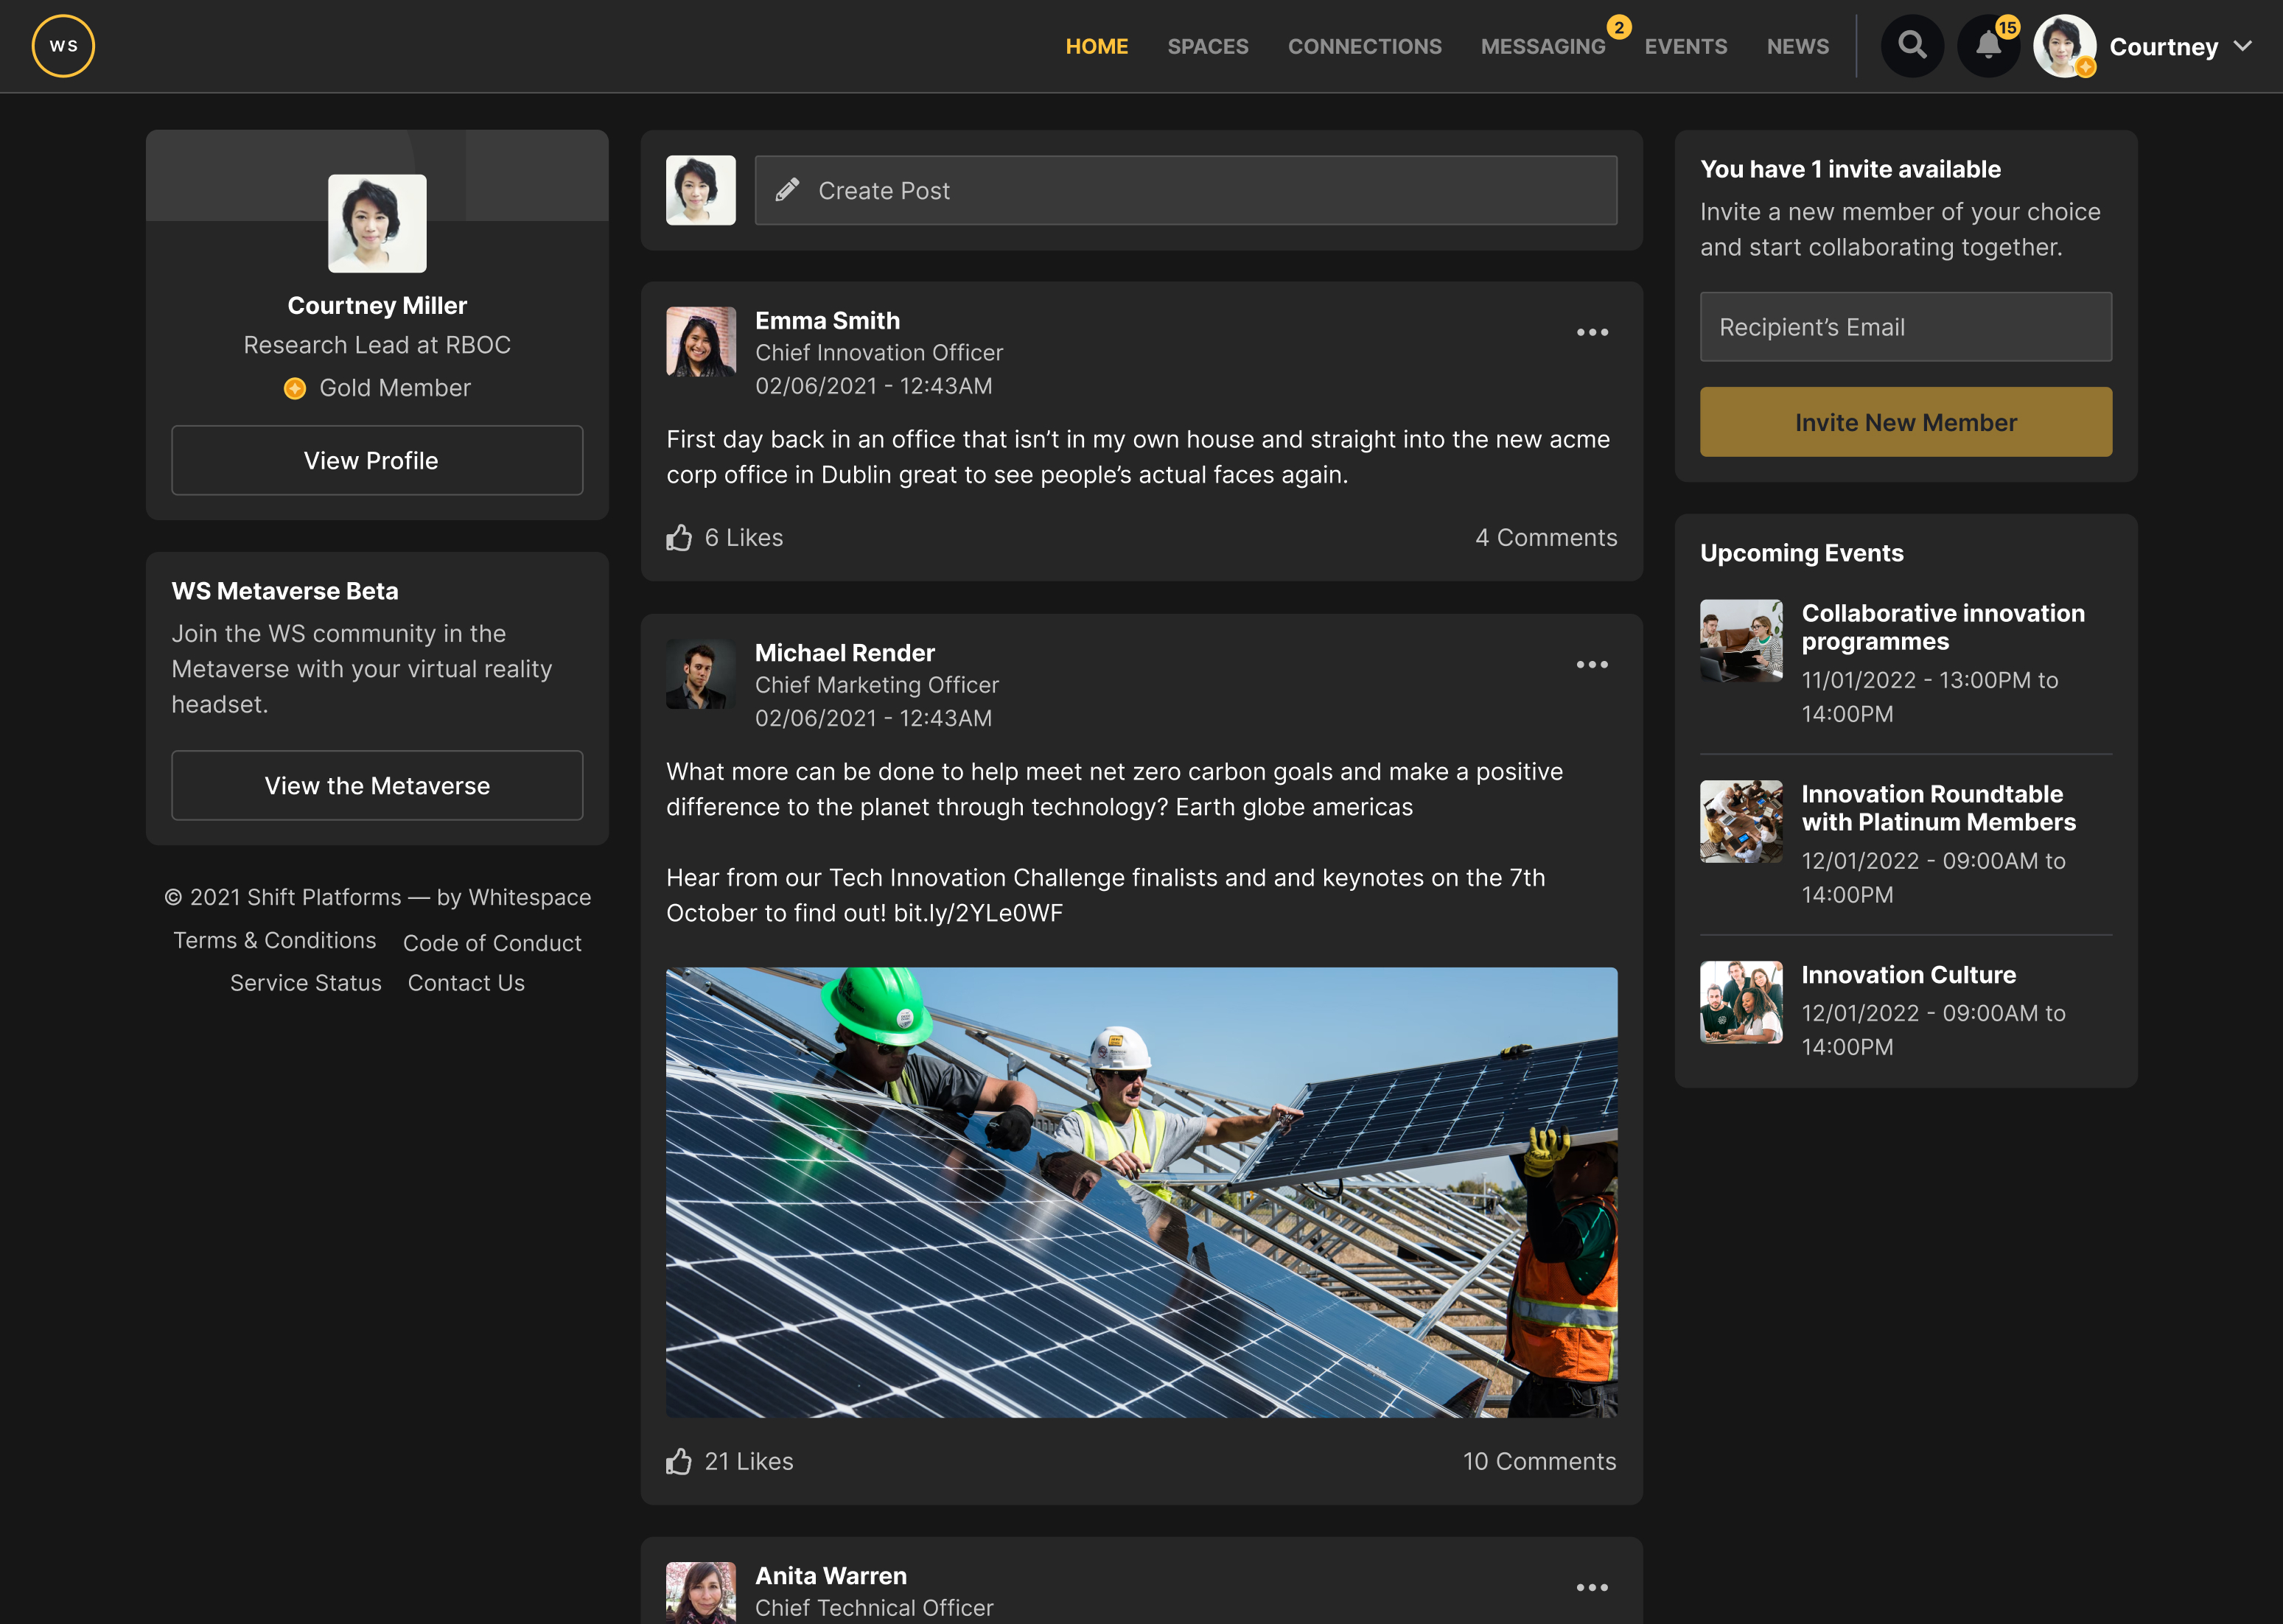2283x1624 pixels.
Task: Open the Innovation Culture event title
Action: pyautogui.click(x=1908, y=974)
